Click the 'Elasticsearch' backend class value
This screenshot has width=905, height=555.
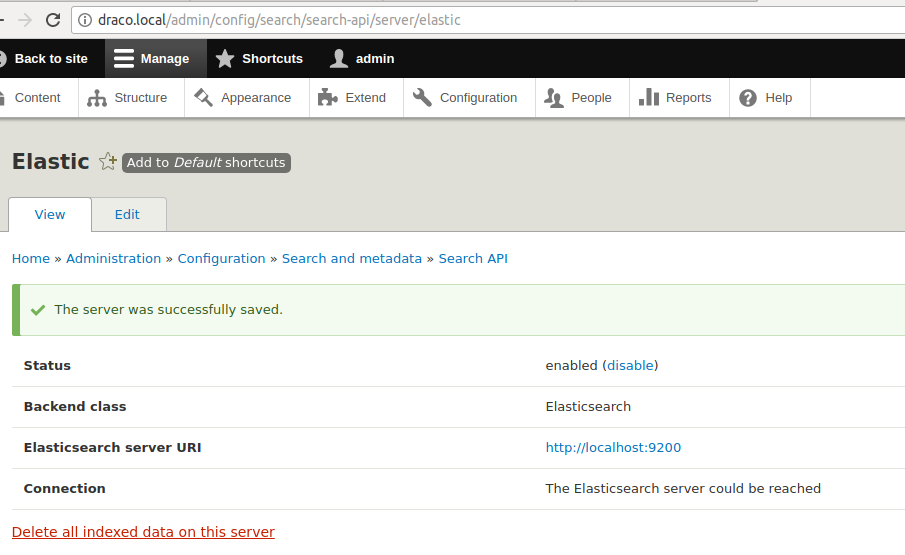coord(588,407)
